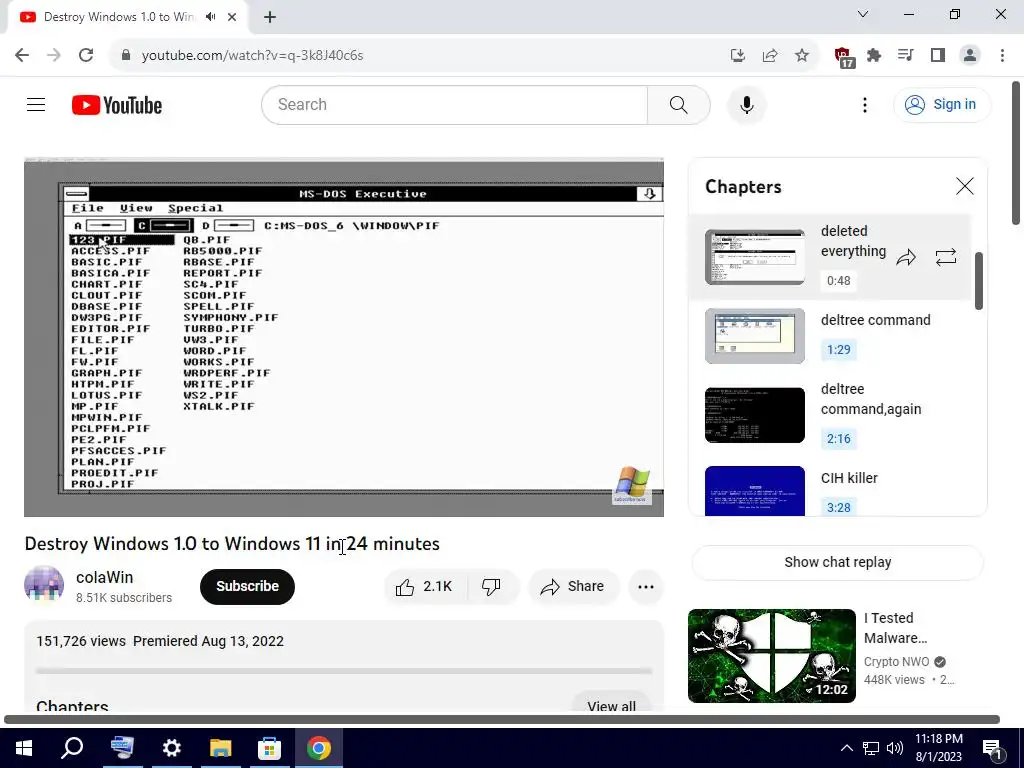
Task: Share this page icon in address bar
Action: click(770, 55)
